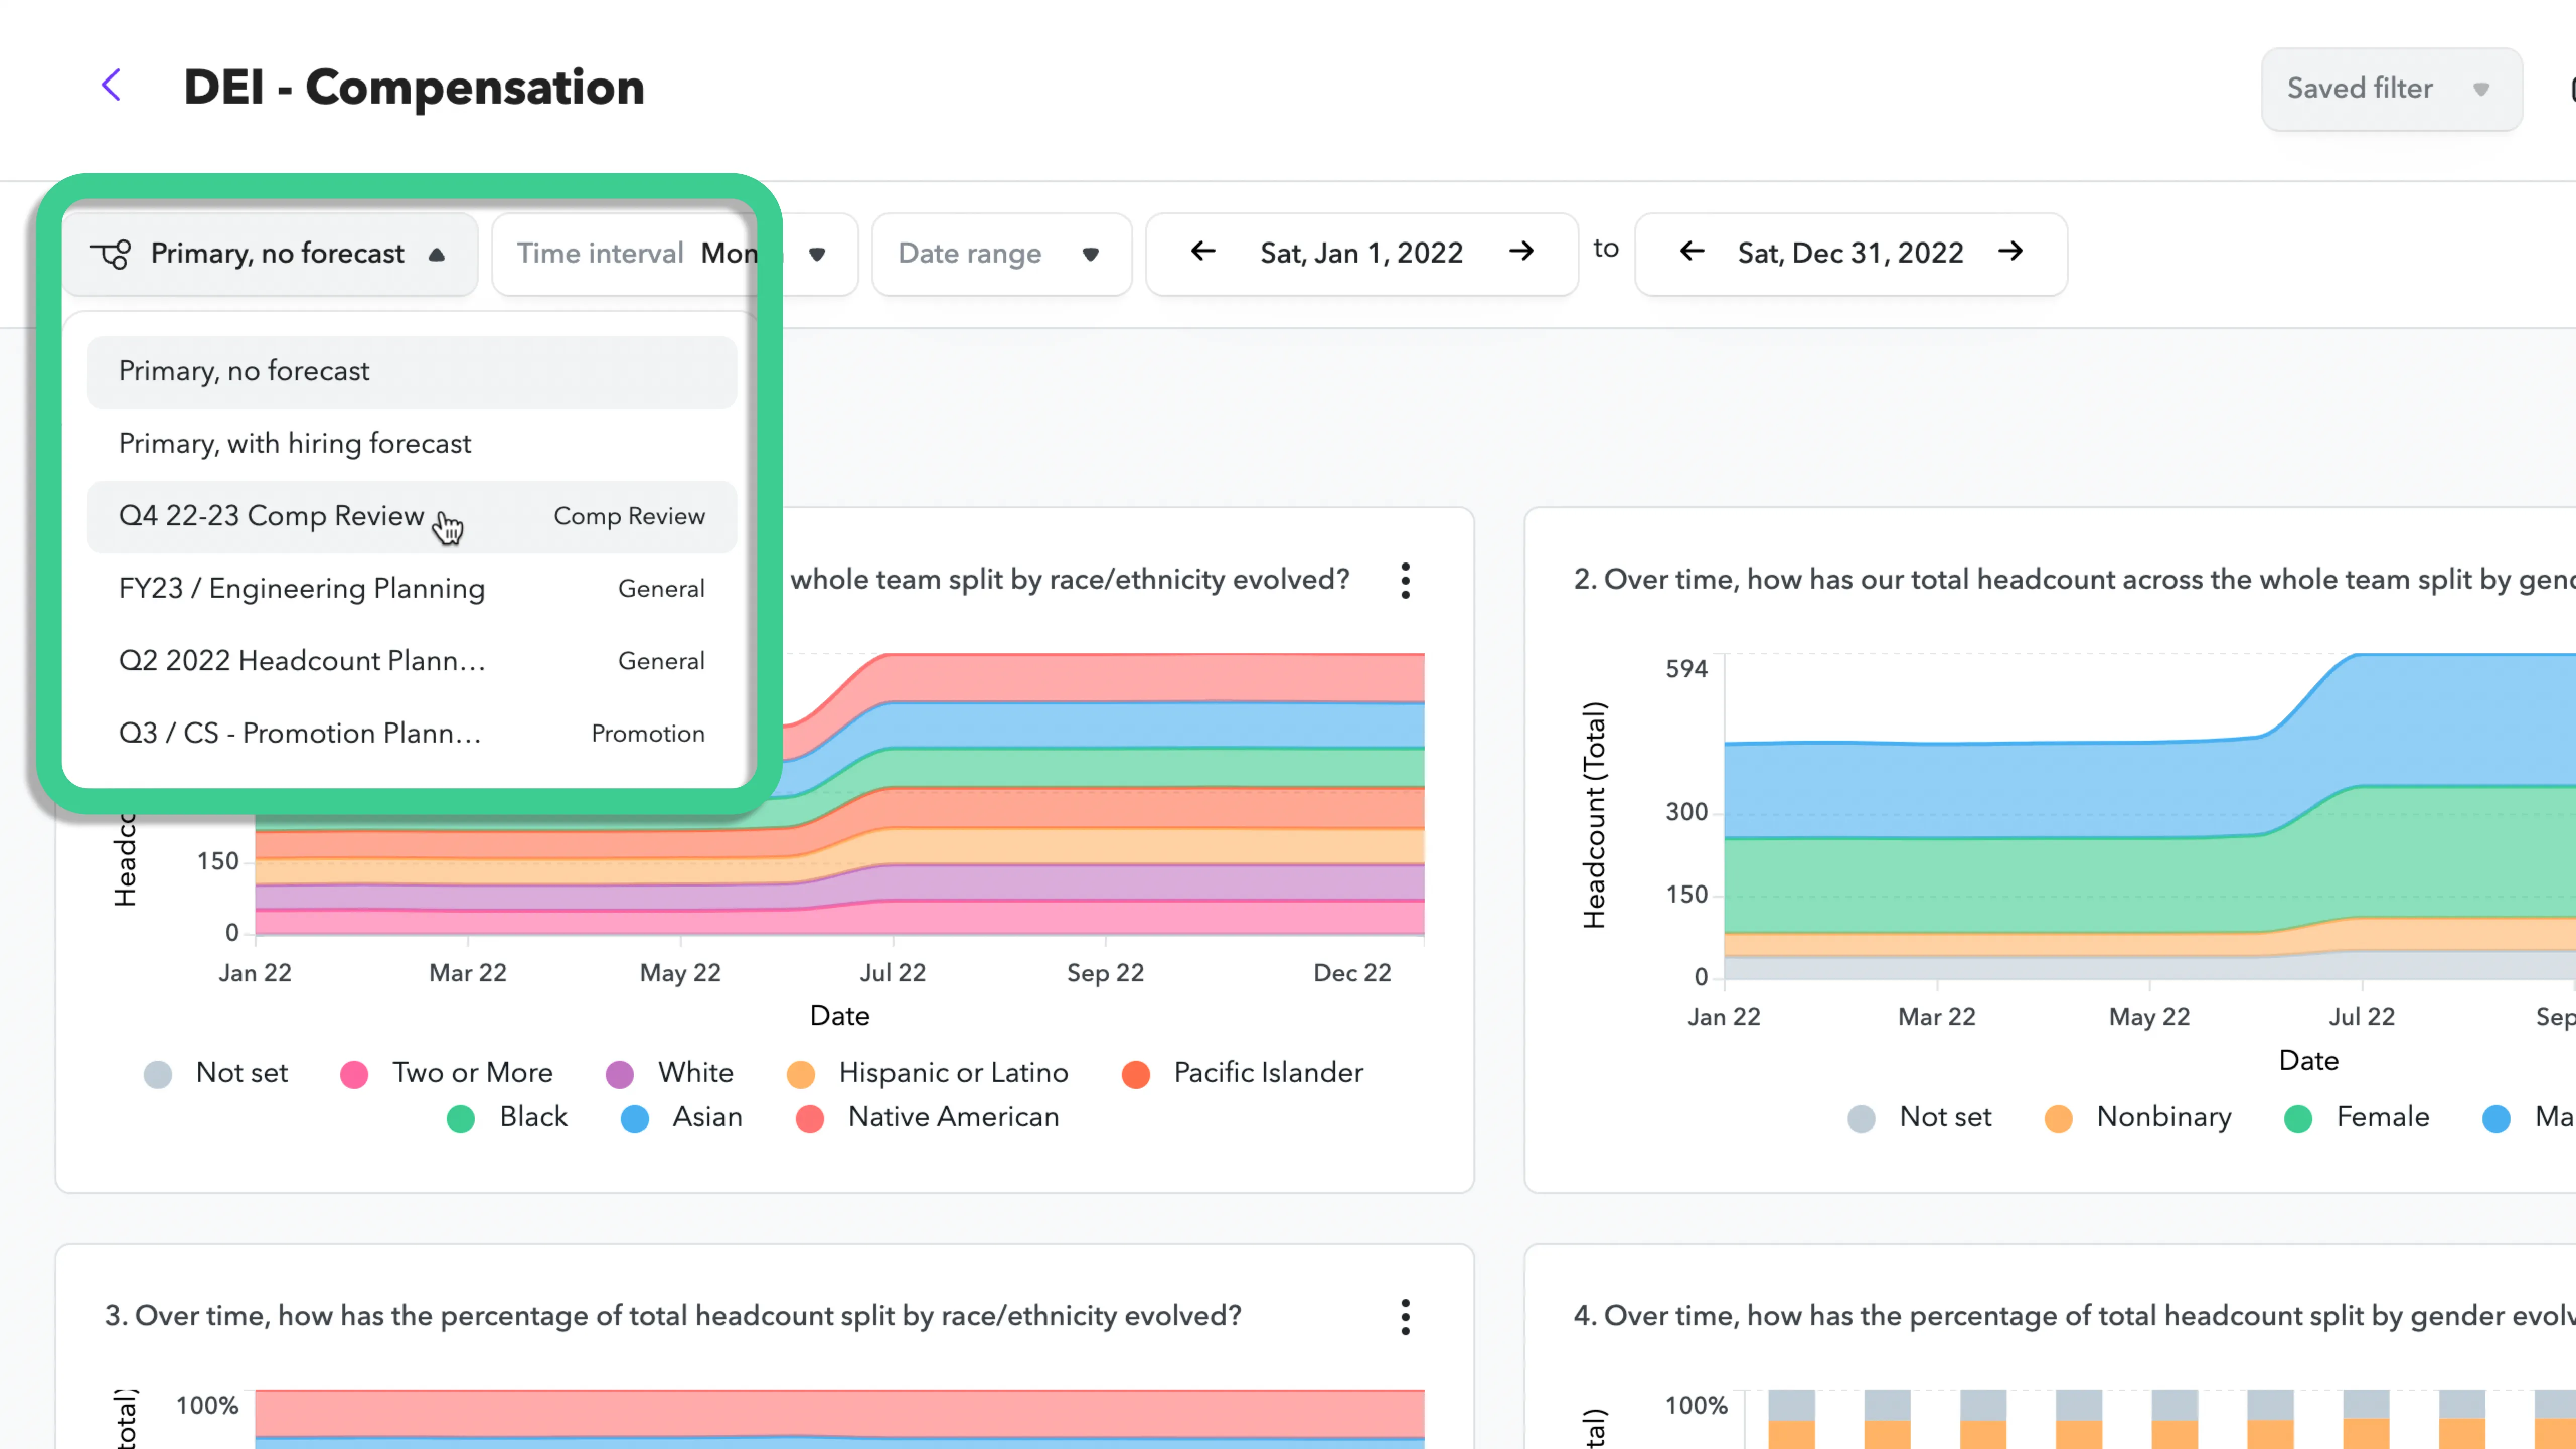
Task: Choose FY23 / Engineering Planning scenario
Action: pos(412,589)
